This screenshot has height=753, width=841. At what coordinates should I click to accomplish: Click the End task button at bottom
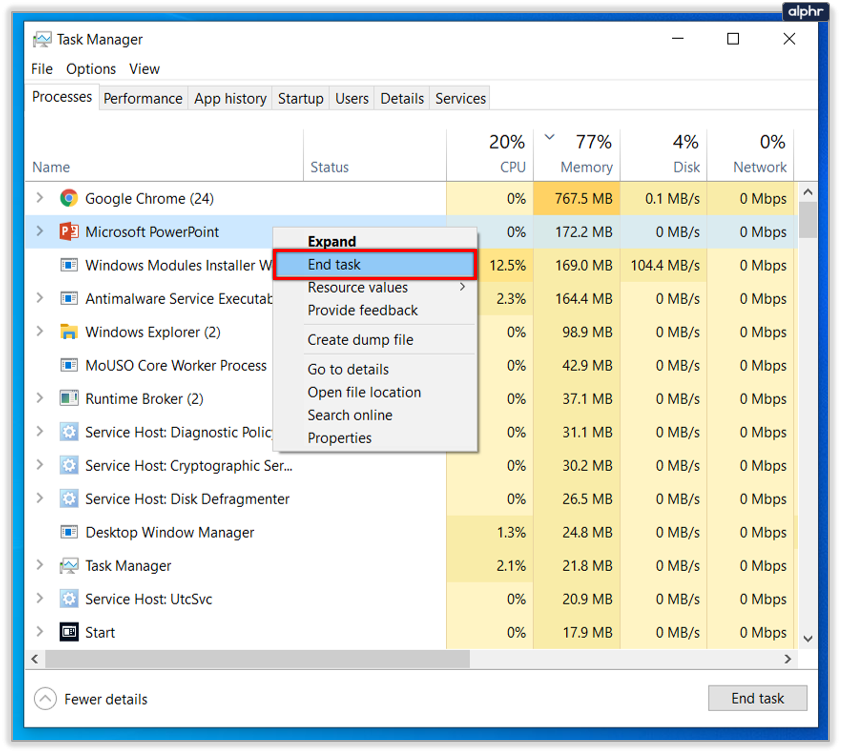point(757,698)
